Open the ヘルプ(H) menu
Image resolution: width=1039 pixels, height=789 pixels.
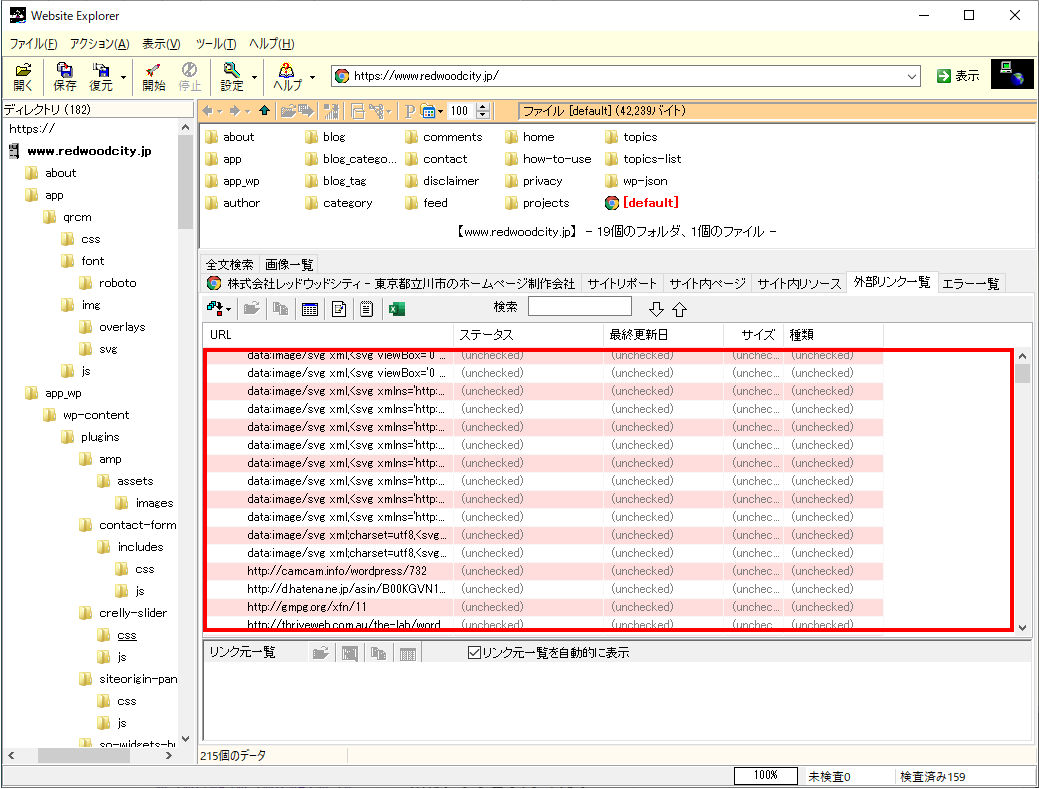click(x=272, y=44)
